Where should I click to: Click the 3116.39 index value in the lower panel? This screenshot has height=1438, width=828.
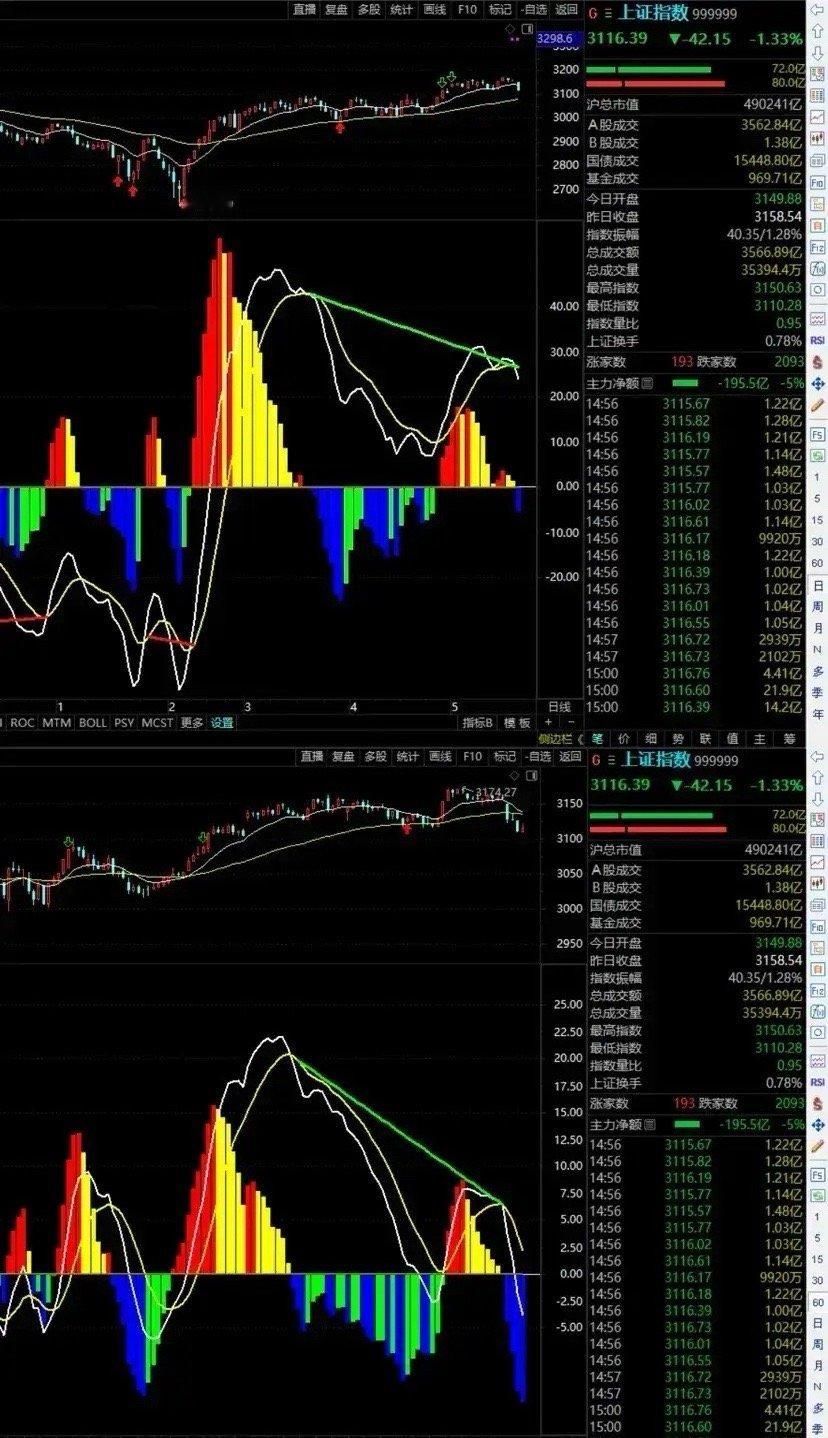point(619,785)
